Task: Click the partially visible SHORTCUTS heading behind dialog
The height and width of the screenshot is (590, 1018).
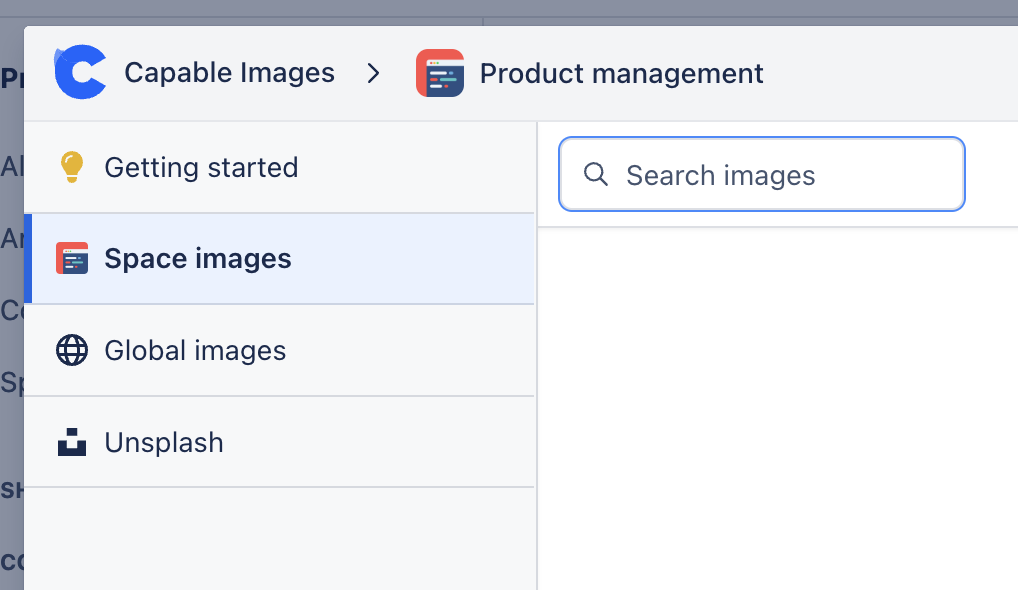Action: (10, 490)
